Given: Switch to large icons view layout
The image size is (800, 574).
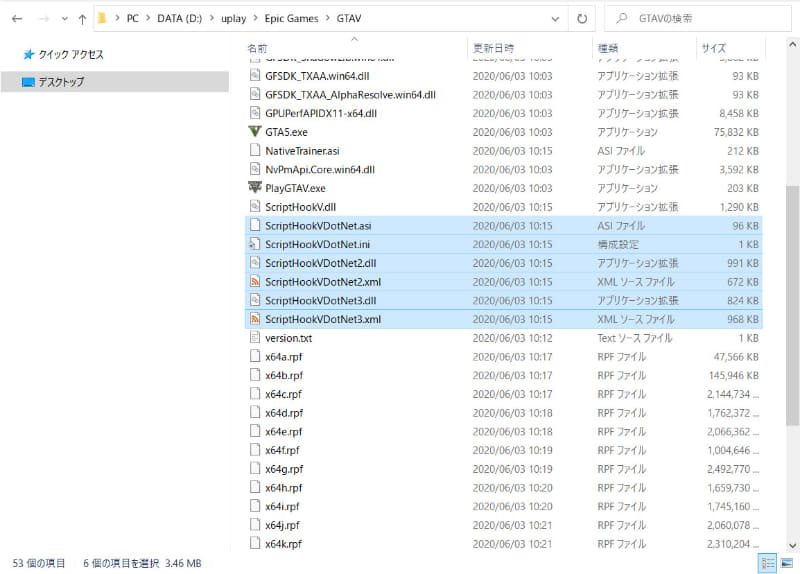Looking at the screenshot, I should tap(787, 563).
